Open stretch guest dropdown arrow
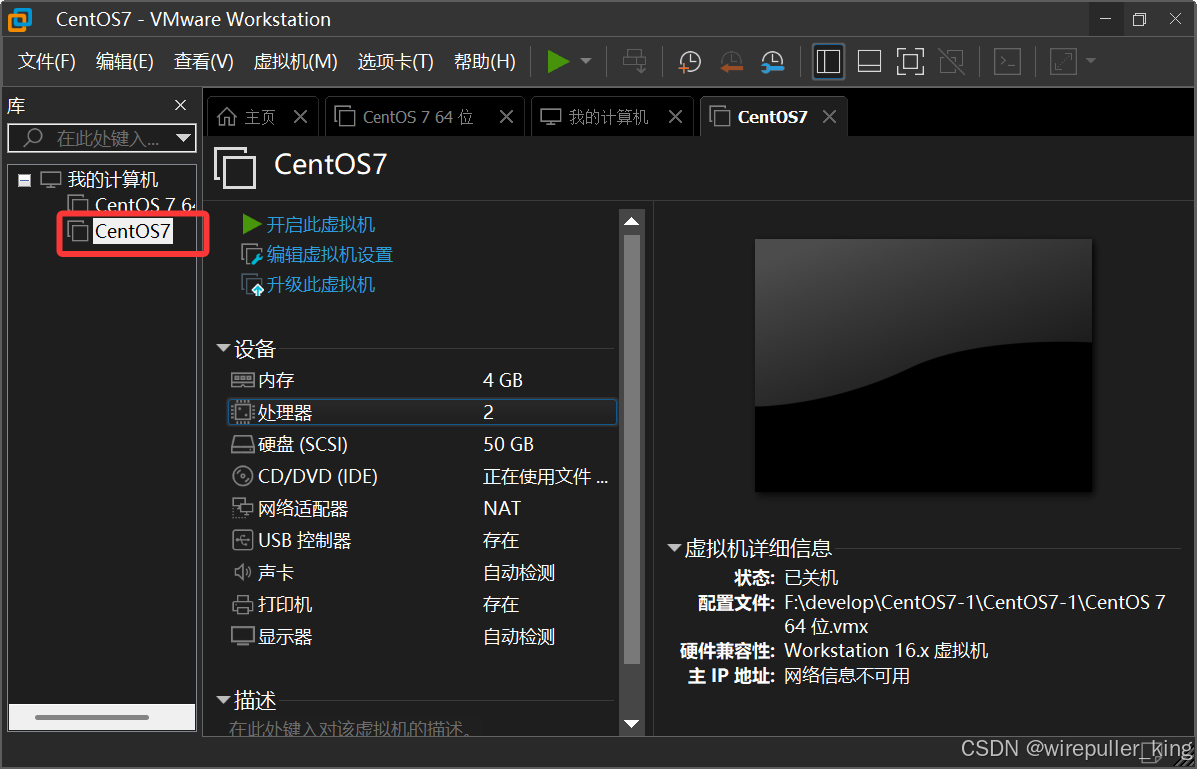The image size is (1197, 769). [x=1090, y=61]
